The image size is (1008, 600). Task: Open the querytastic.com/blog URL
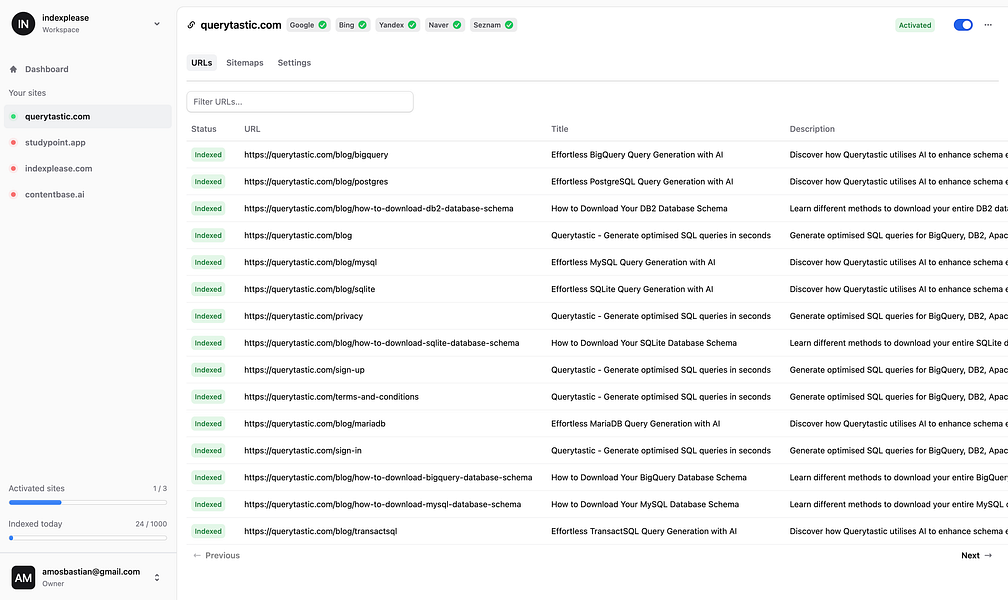pos(298,235)
